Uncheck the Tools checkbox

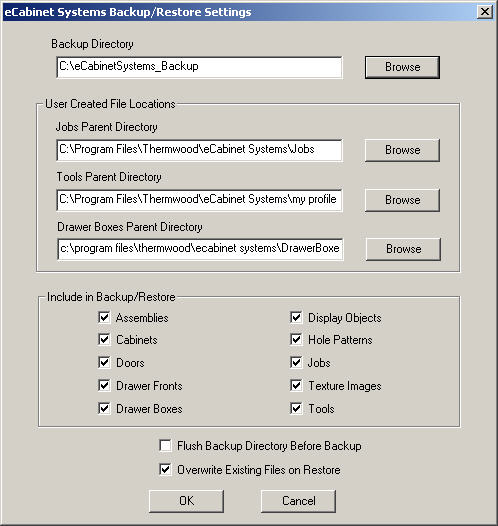296,408
